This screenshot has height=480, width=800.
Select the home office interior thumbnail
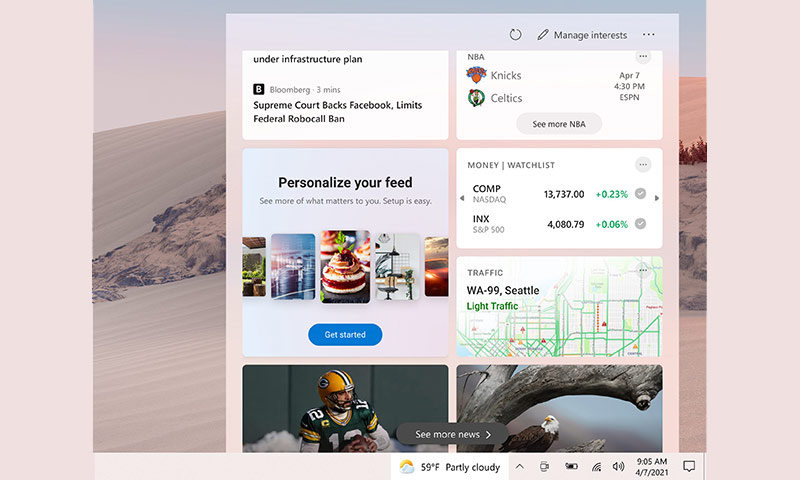(x=397, y=266)
